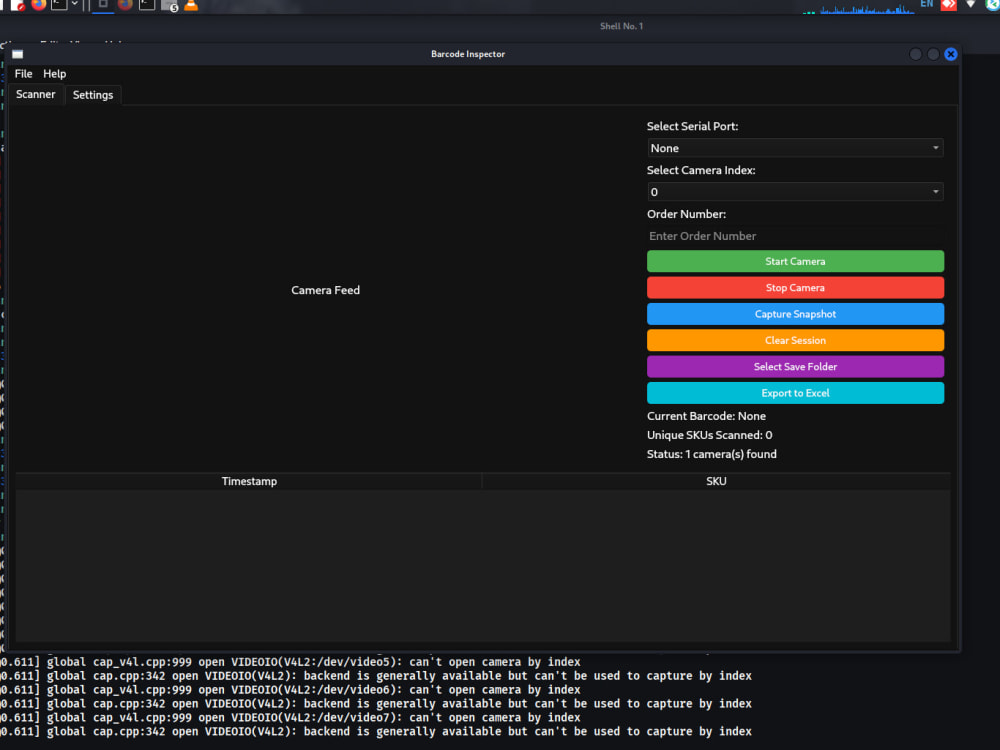Click the red Stop Camera button
This screenshot has height=750, width=1000.
[x=795, y=288]
